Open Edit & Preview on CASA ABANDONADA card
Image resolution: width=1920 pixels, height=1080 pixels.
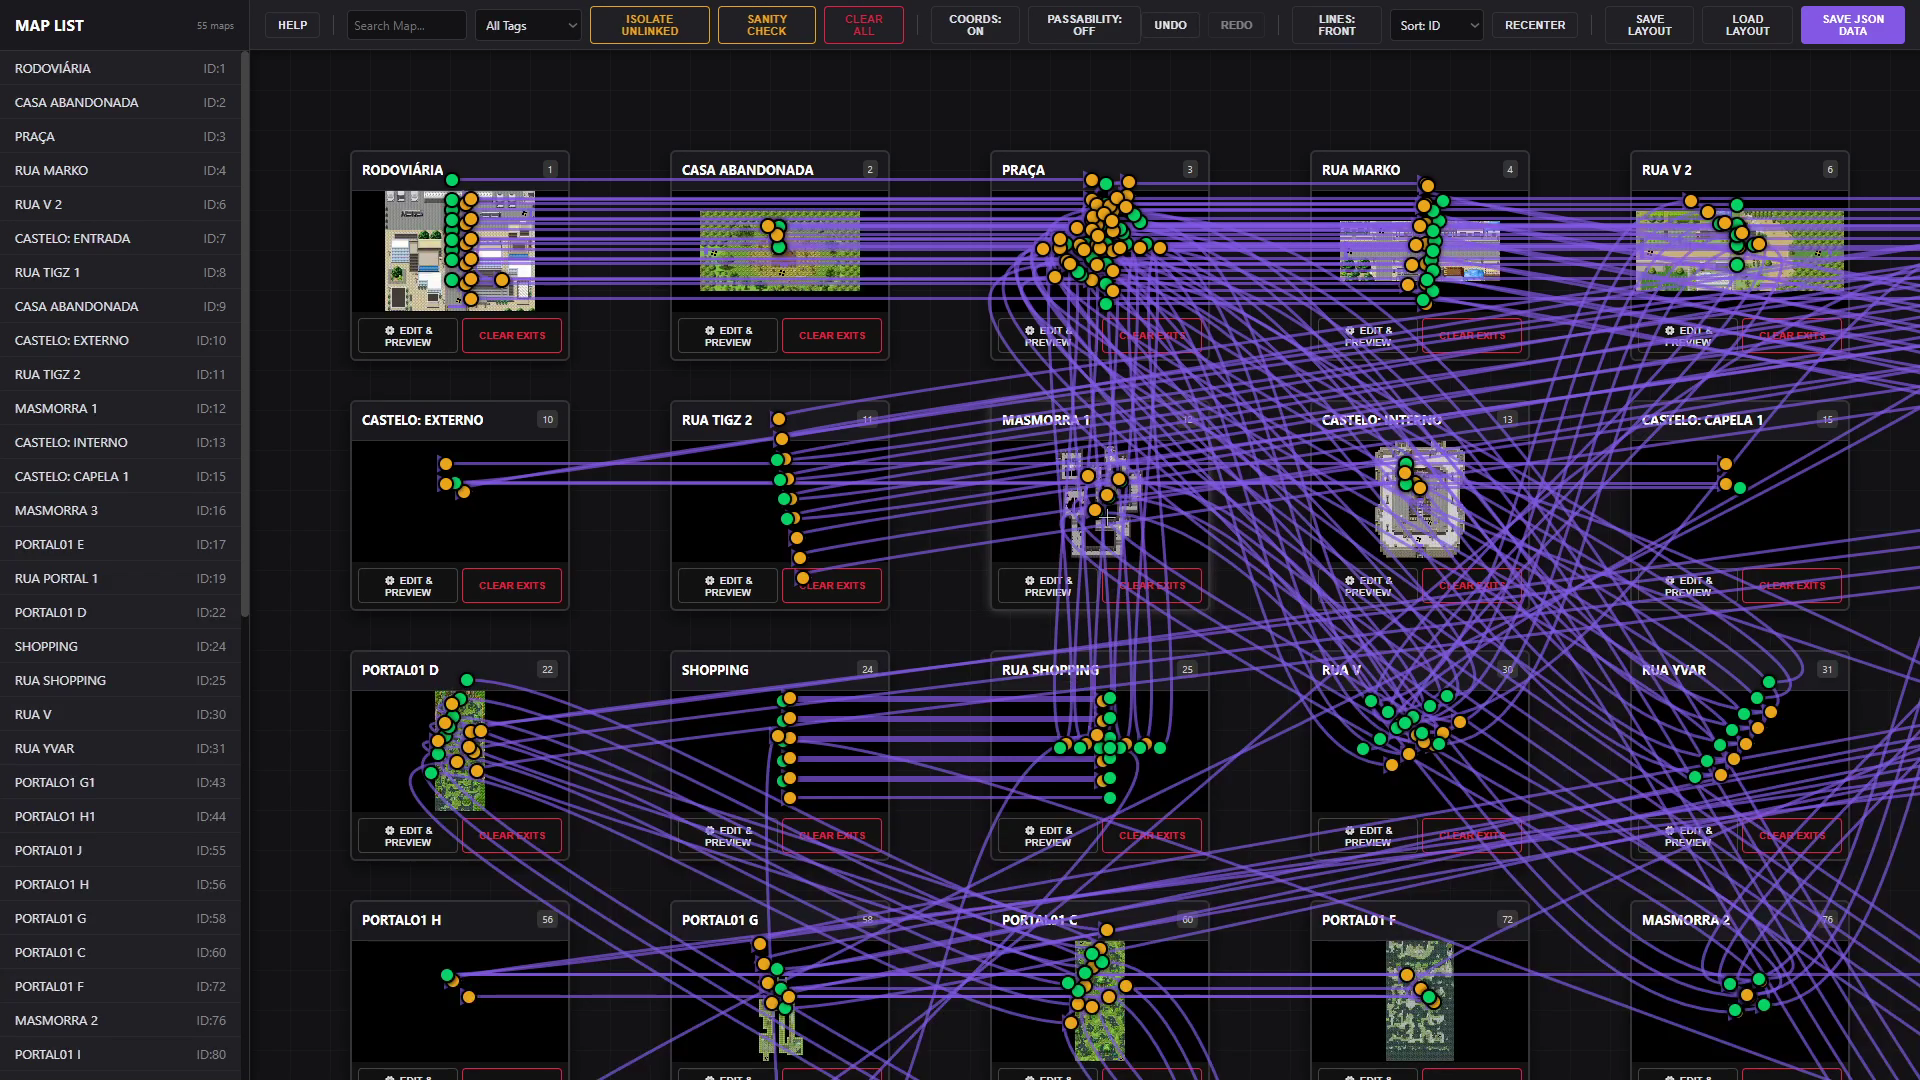(728, 336)
